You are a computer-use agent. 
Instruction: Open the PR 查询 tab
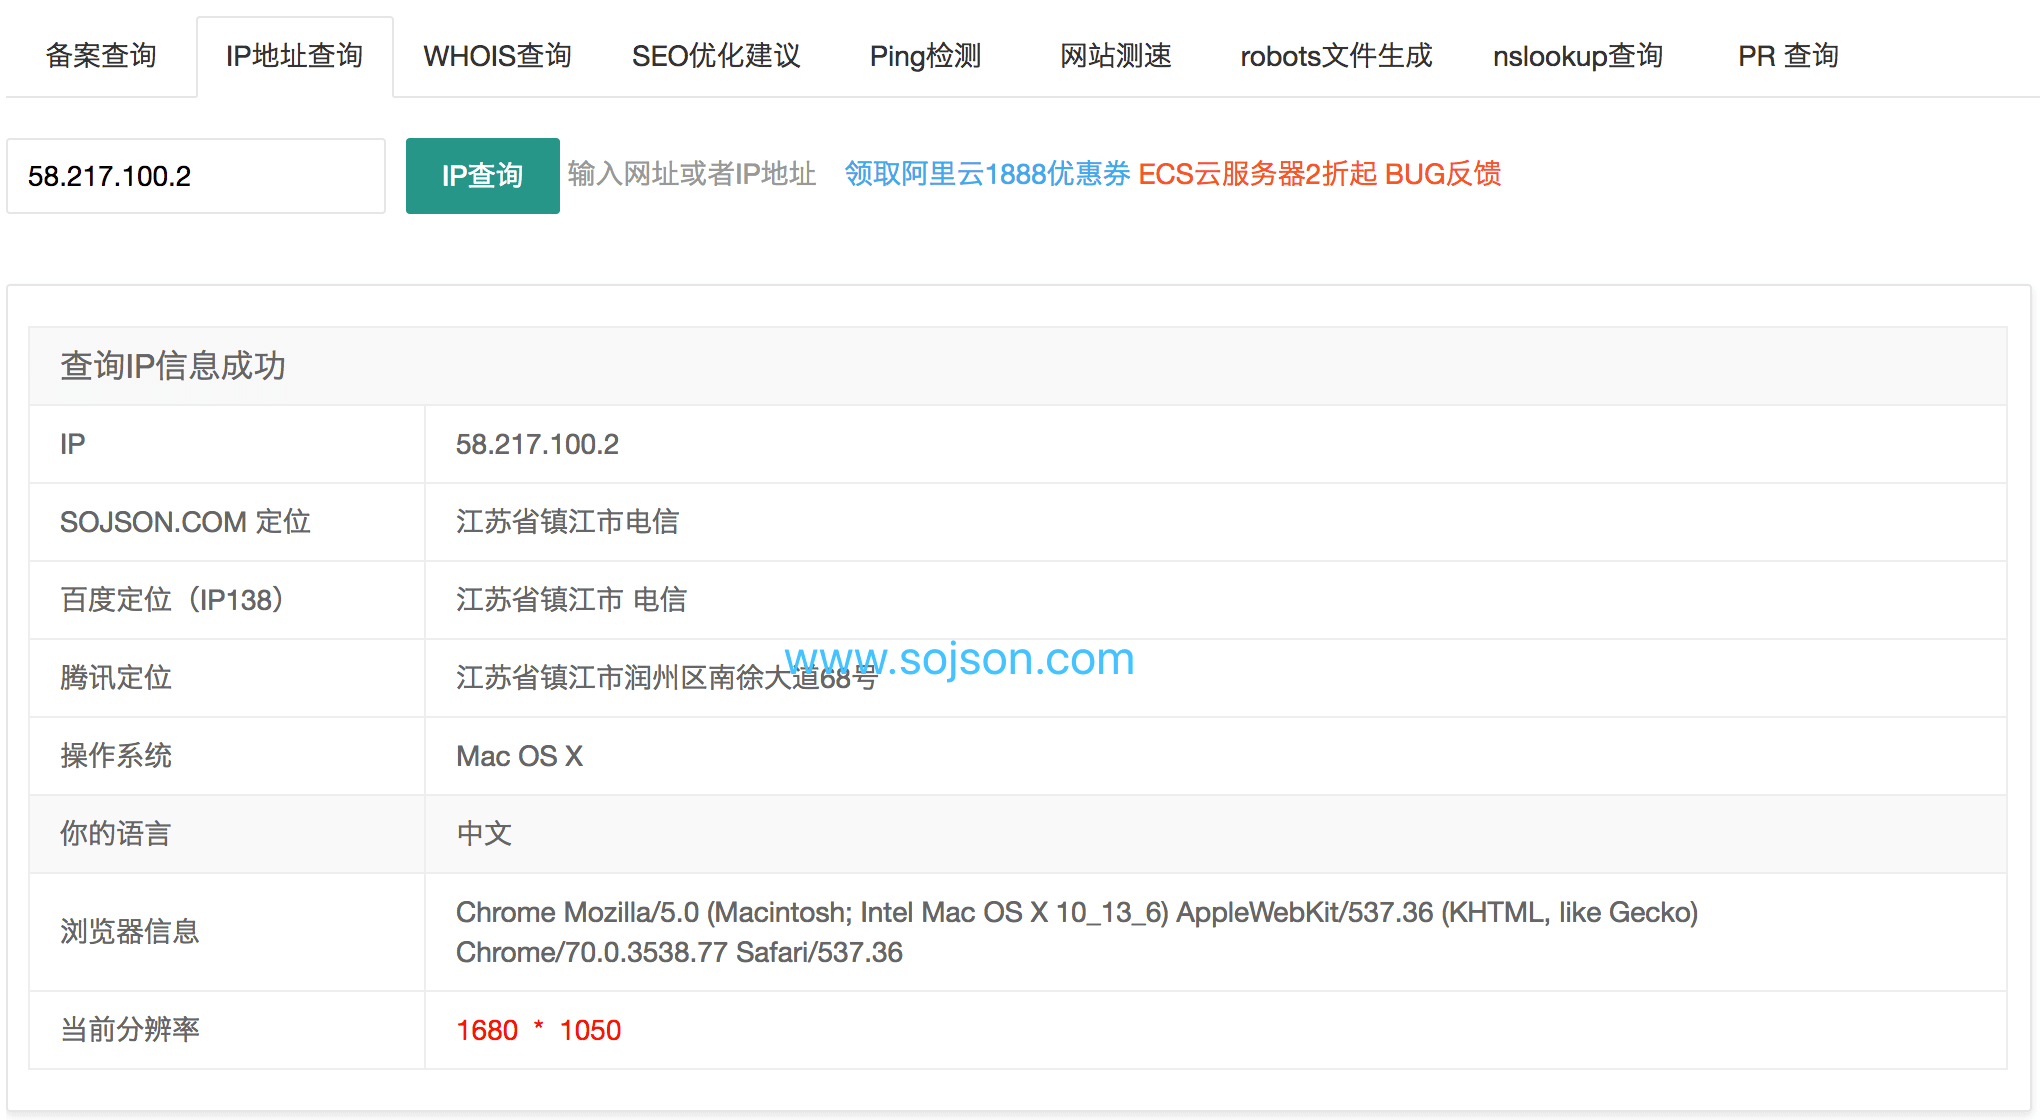point(1787,56)
